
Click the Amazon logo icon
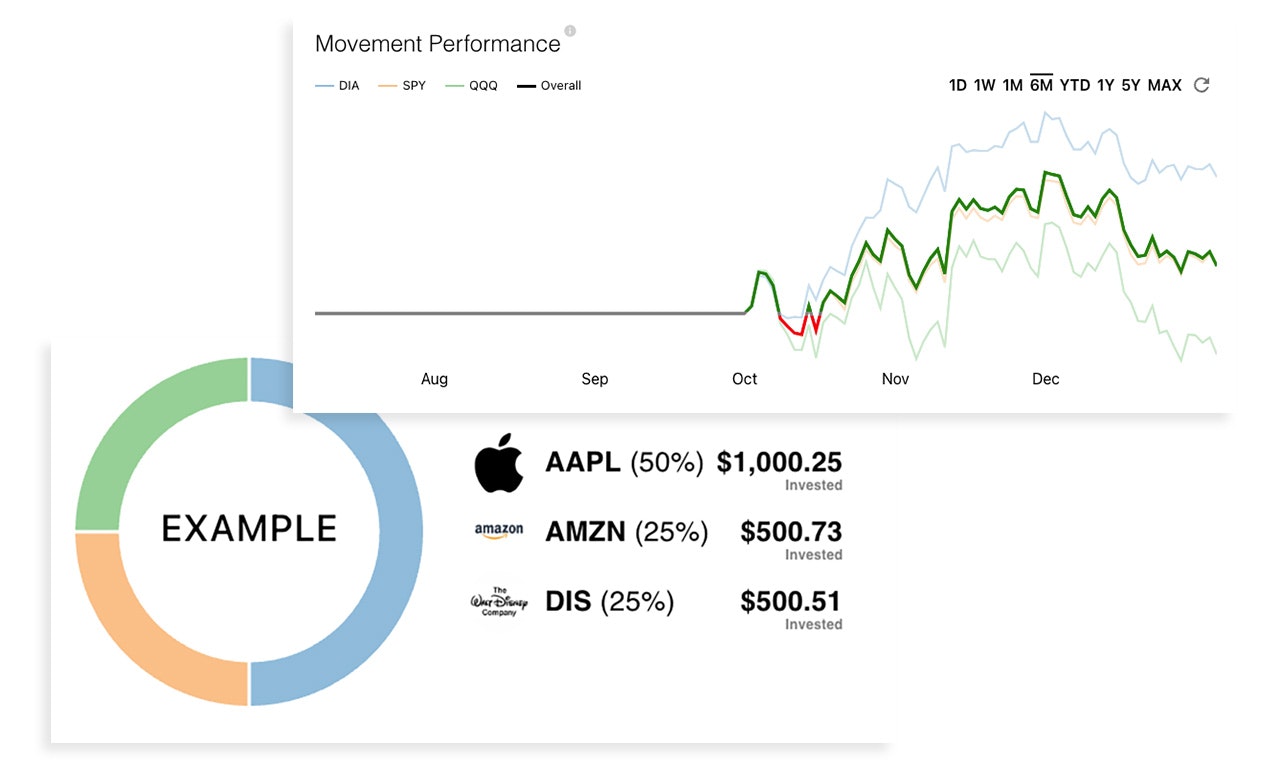pos(499,532)
